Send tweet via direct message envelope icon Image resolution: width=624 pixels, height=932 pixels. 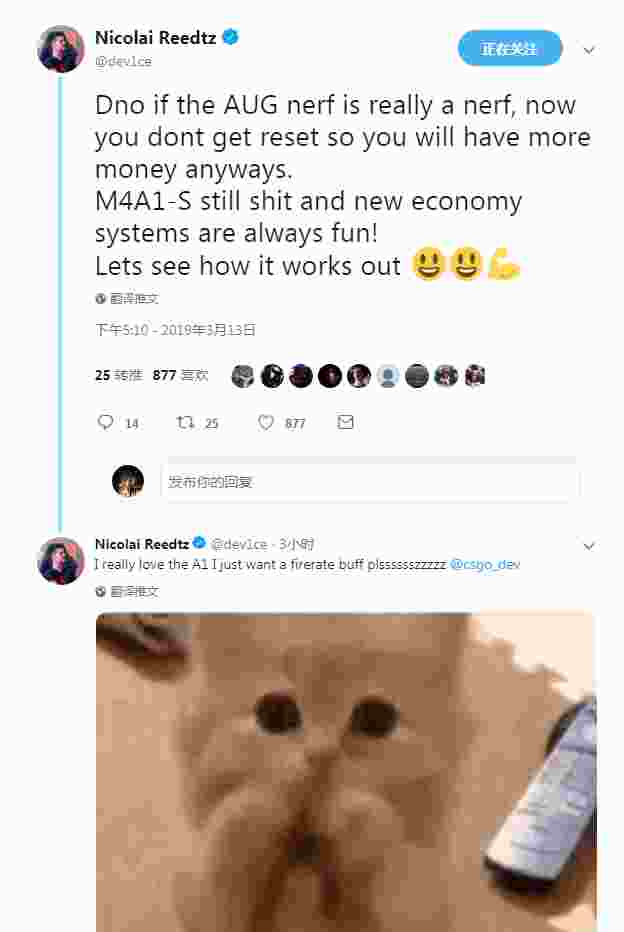345,422
